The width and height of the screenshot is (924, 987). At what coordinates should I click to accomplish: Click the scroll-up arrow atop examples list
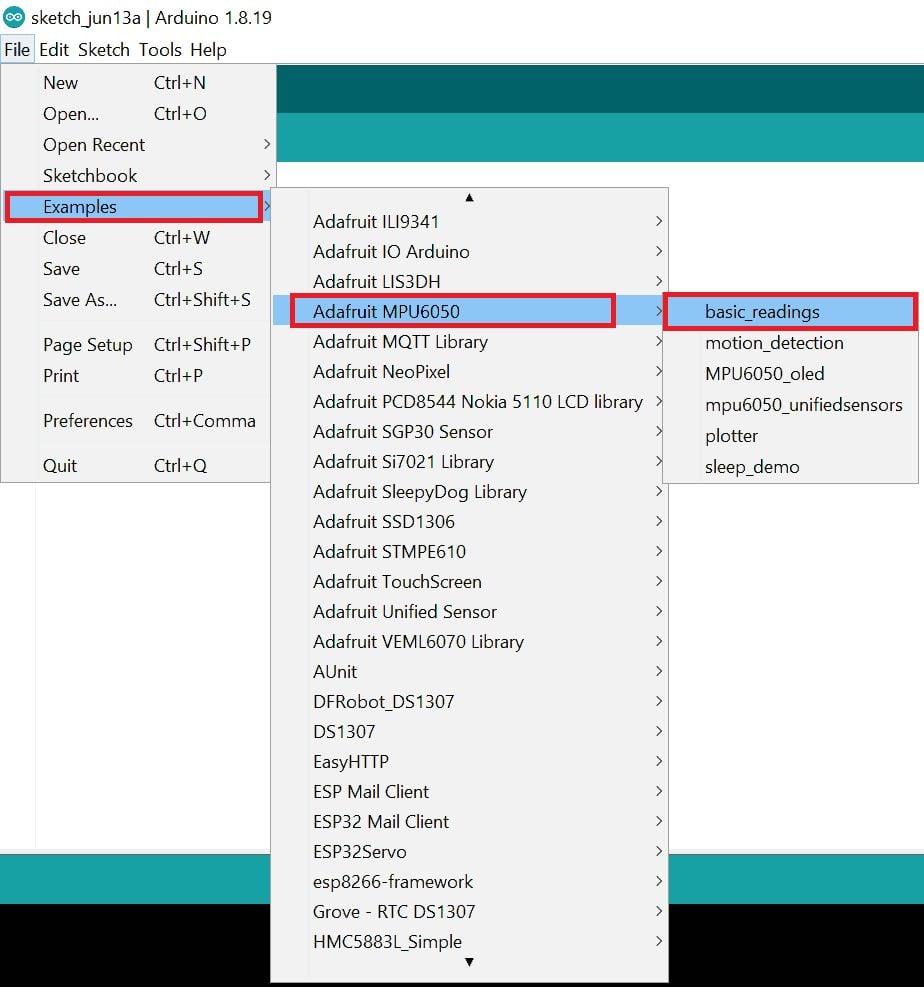(x=469, y=198)
